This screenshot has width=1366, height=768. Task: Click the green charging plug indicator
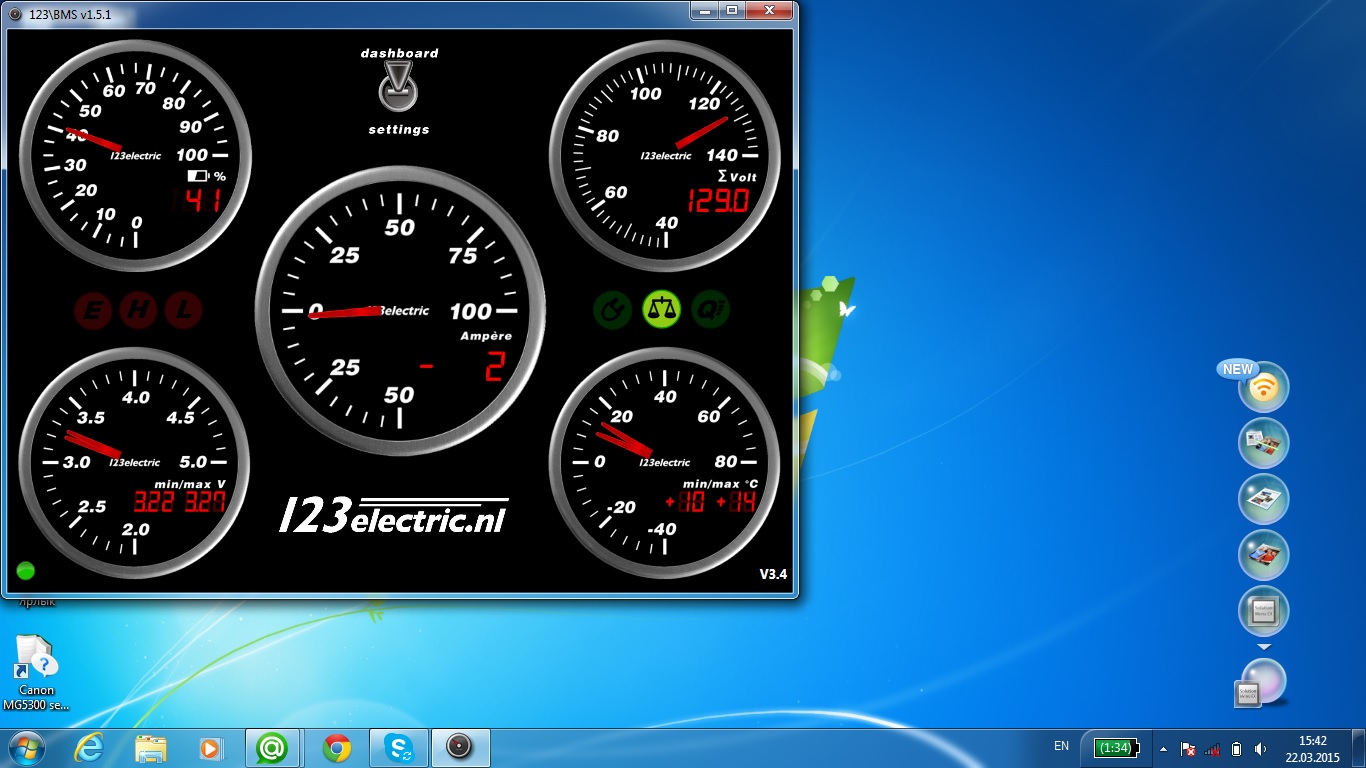(611, 309)
